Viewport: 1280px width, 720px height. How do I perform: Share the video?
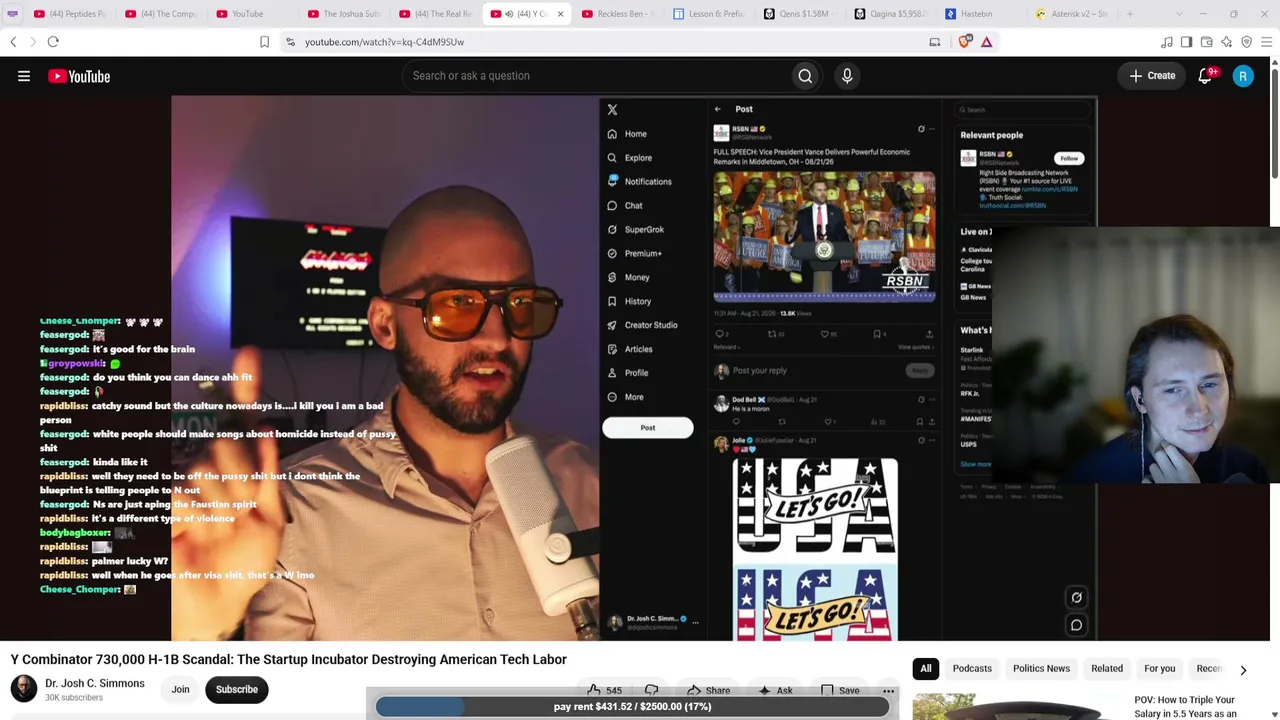tap(709, 690)
